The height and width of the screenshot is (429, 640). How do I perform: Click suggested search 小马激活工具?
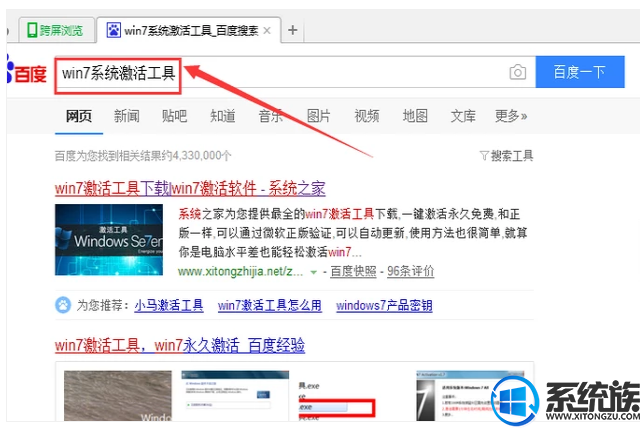pos(169,305)
